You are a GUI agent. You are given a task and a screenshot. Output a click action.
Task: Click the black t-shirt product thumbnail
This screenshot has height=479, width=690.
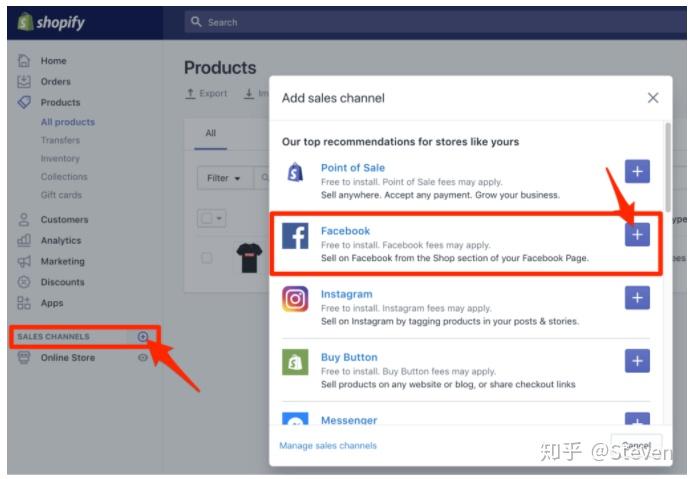pos(249,257)
